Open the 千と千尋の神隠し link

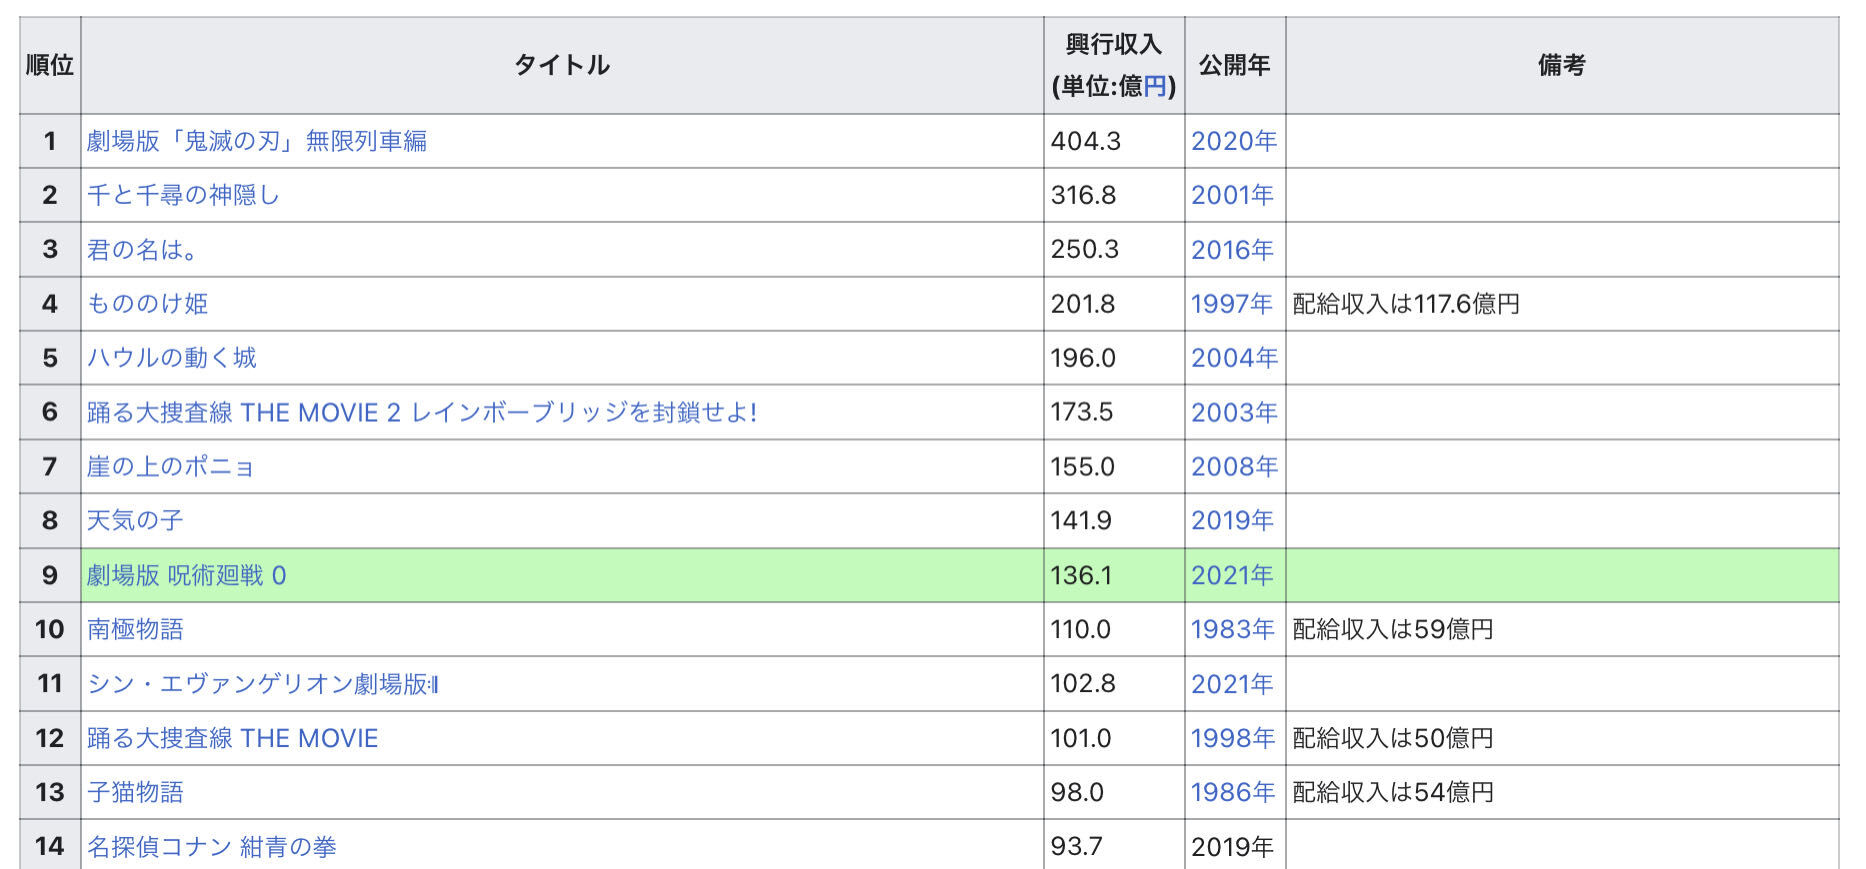point(183,195)
